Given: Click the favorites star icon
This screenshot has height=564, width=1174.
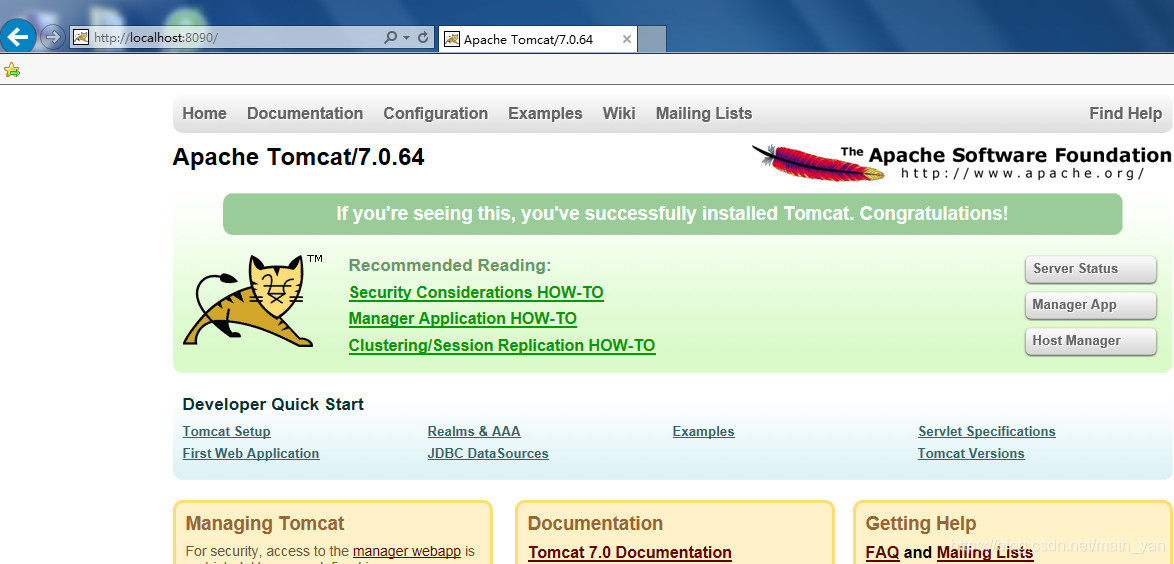Looking at the screenshot, I should point(11,70).
